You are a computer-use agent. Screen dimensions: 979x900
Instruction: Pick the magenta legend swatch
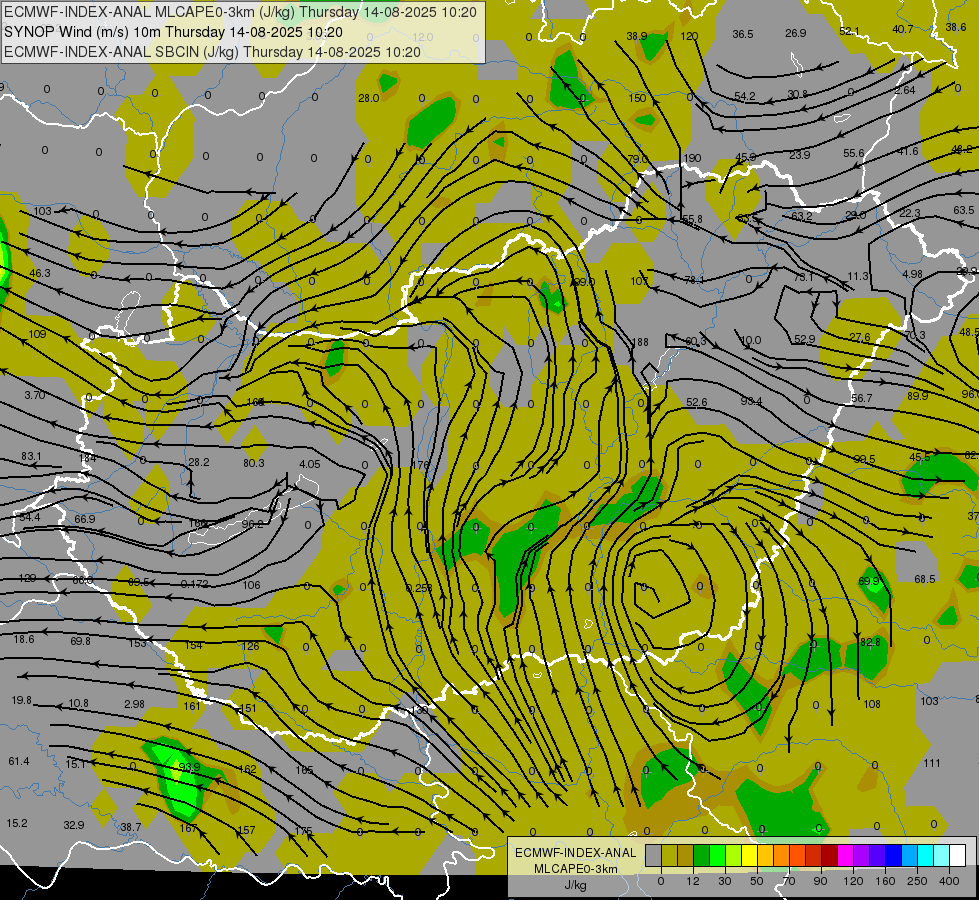click(x=846, y=855)
